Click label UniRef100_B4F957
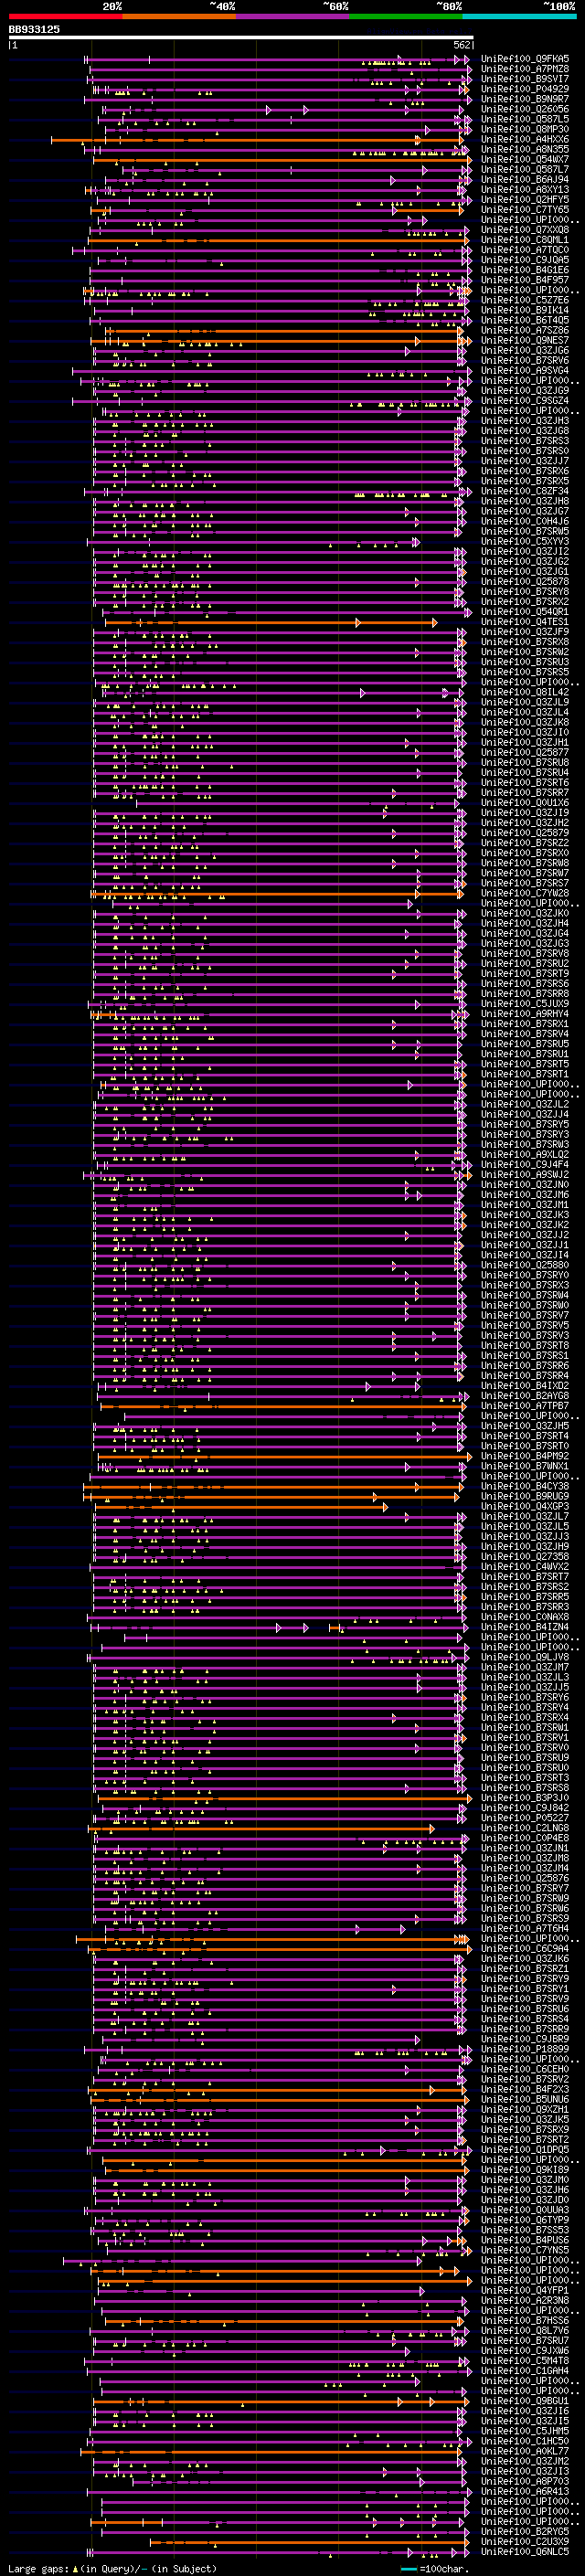This screenshot has height=2576, width=585. (x=525, y=280)
